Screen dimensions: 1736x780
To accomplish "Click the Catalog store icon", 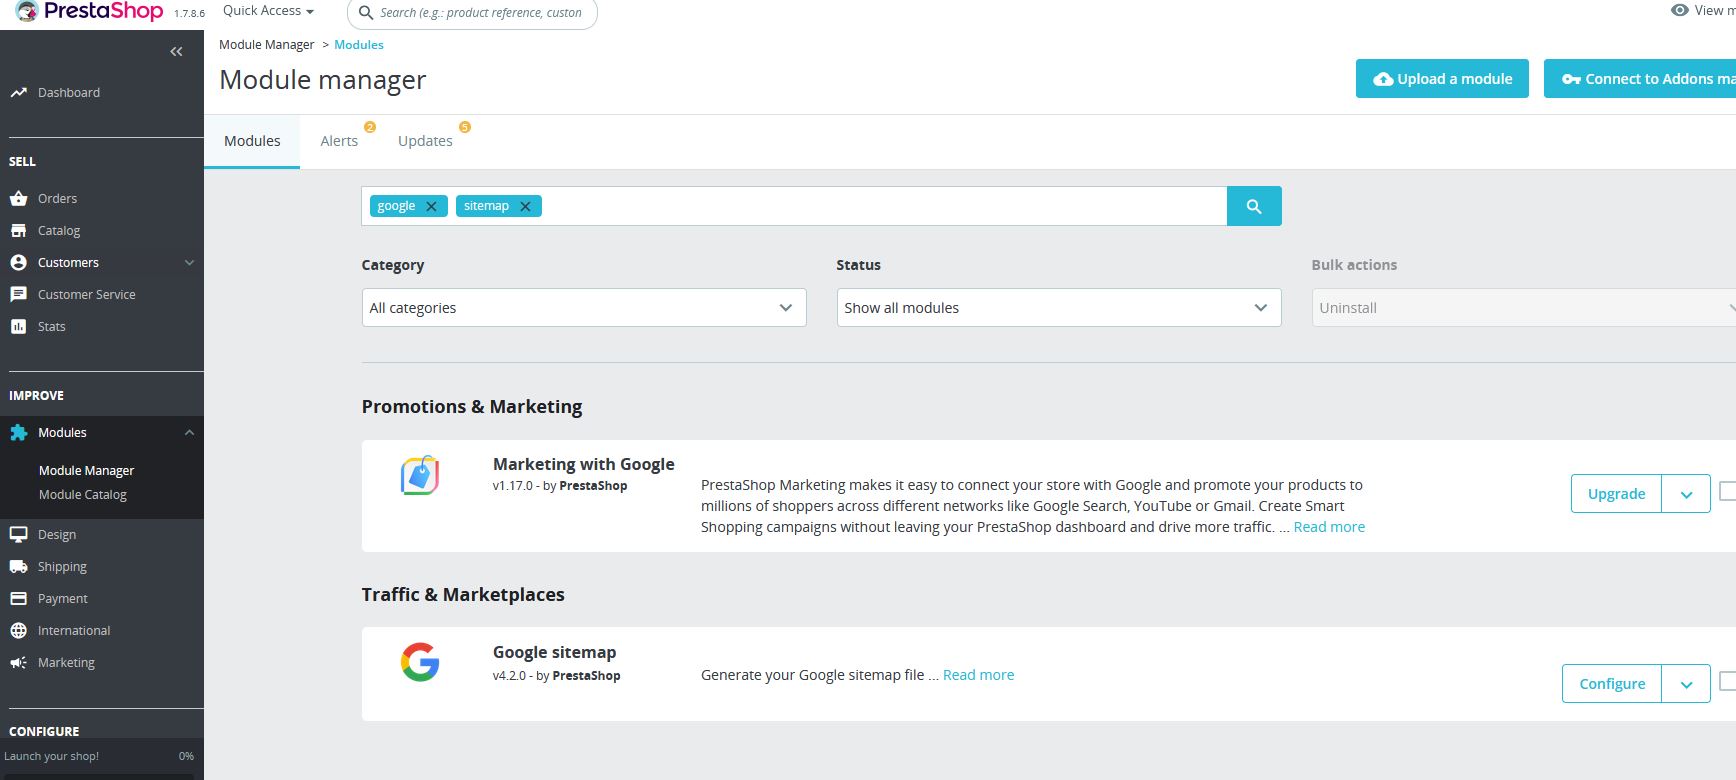I will point(18,230).
